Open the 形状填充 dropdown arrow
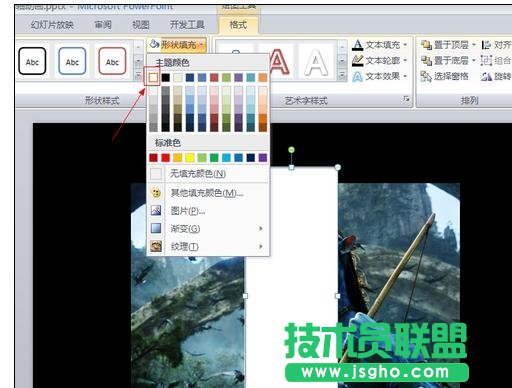 coord(202,44)
